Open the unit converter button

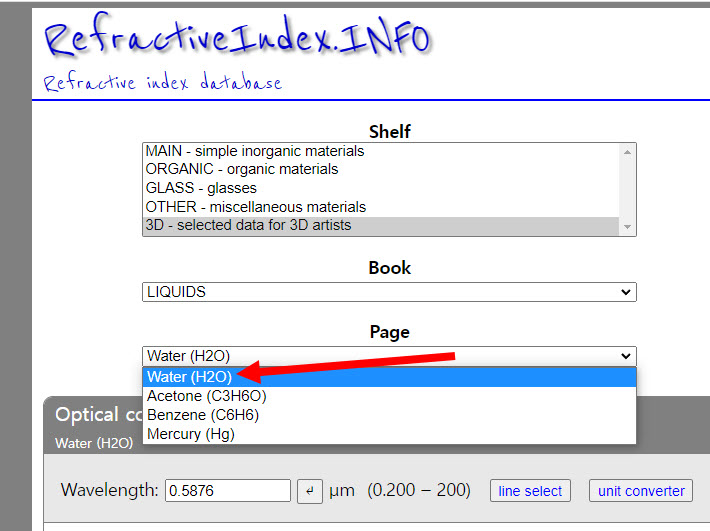641,491
